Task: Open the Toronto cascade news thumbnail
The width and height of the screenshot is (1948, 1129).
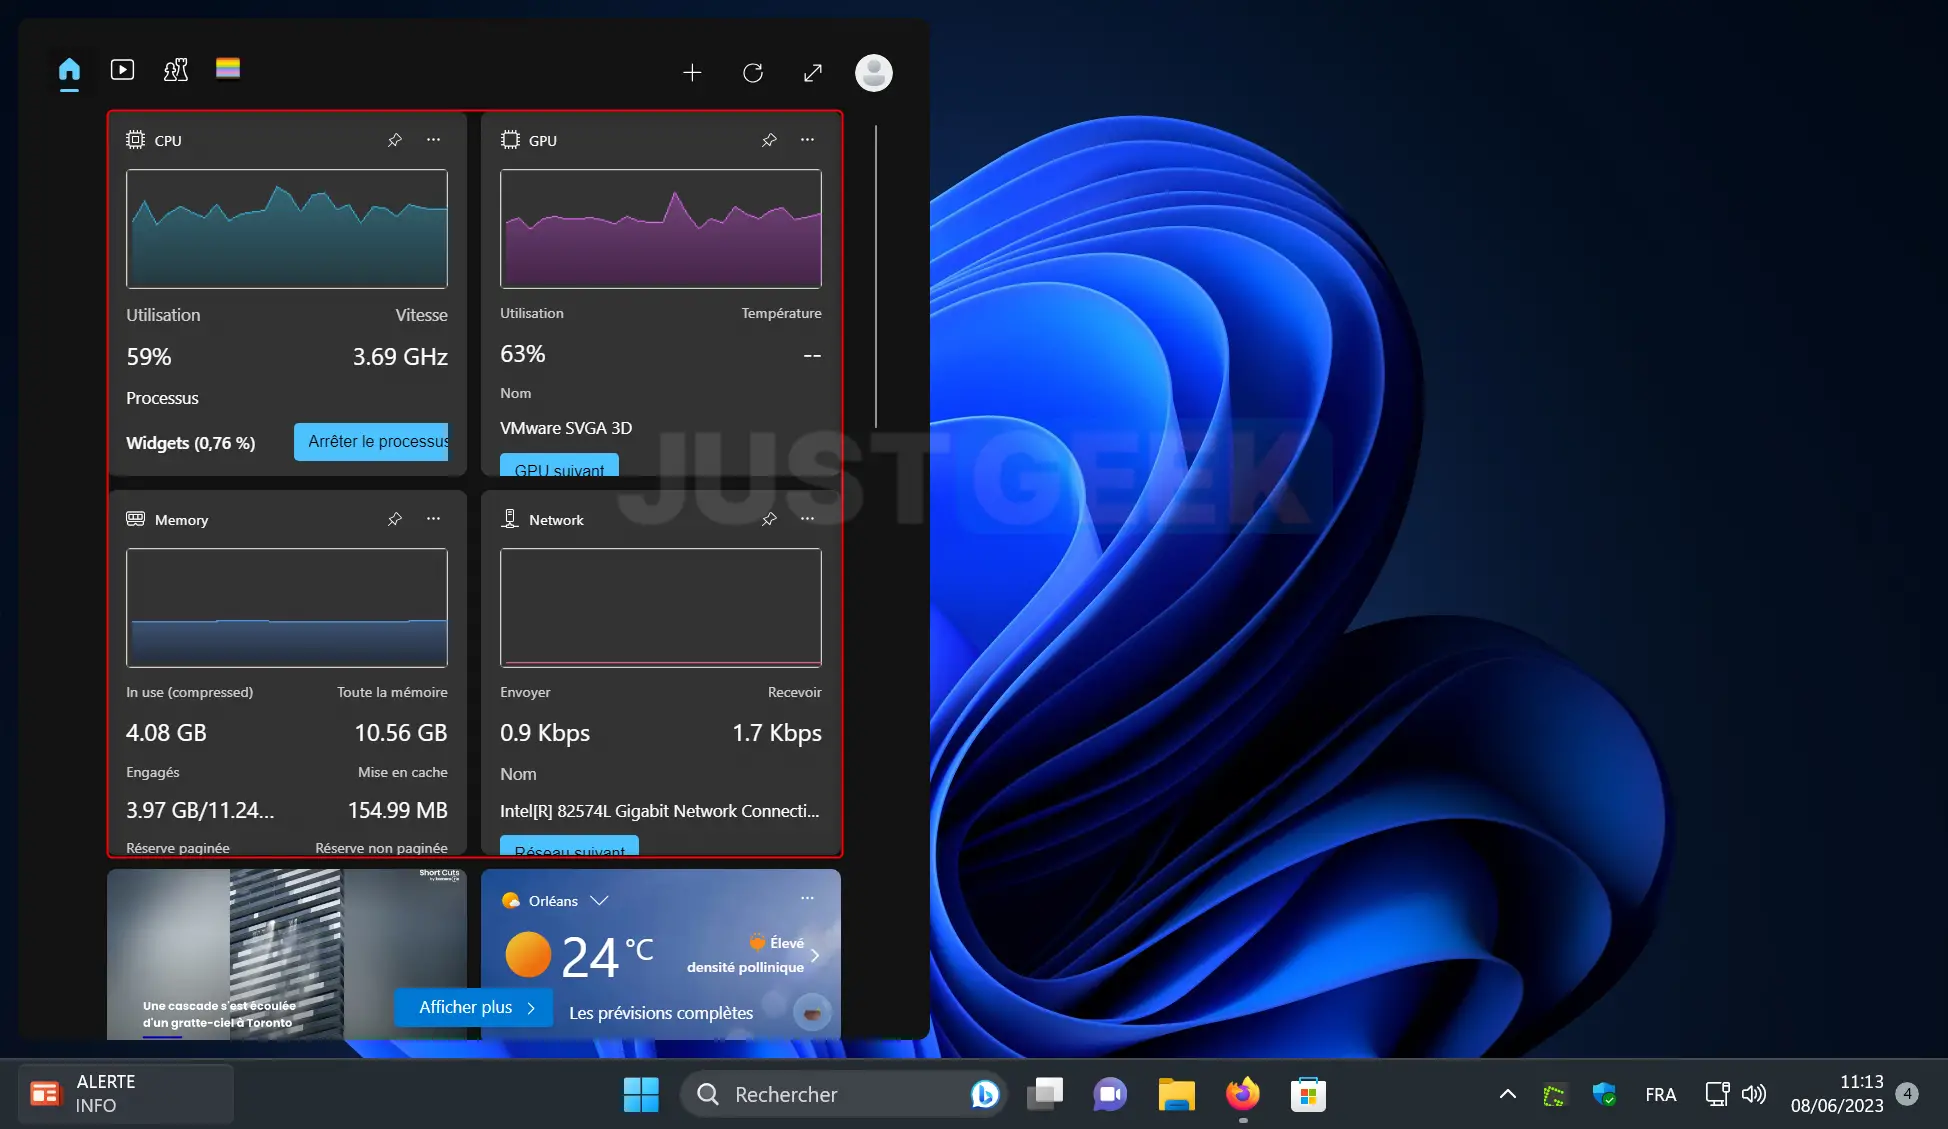Action: coord(287,954)
